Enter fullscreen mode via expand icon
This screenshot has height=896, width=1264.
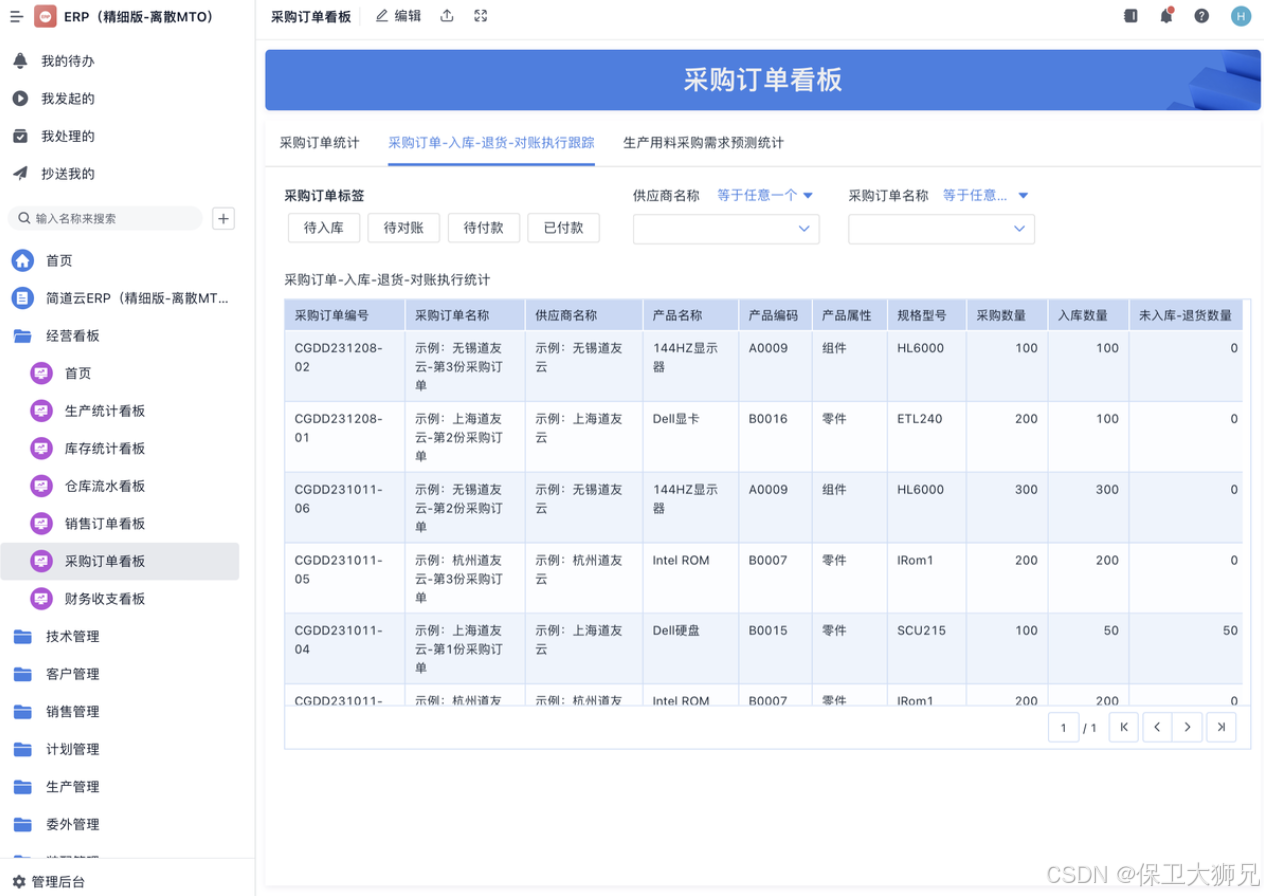click(x=481, y=16)
